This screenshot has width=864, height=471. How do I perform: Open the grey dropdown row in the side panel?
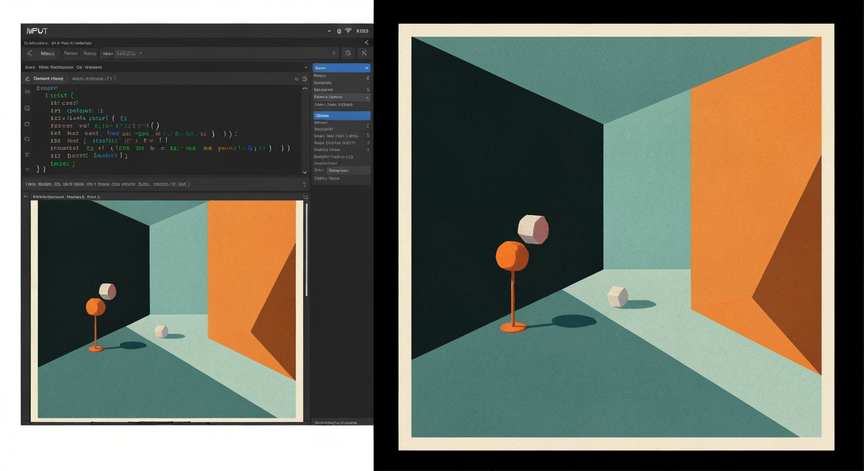coord(342,97)
